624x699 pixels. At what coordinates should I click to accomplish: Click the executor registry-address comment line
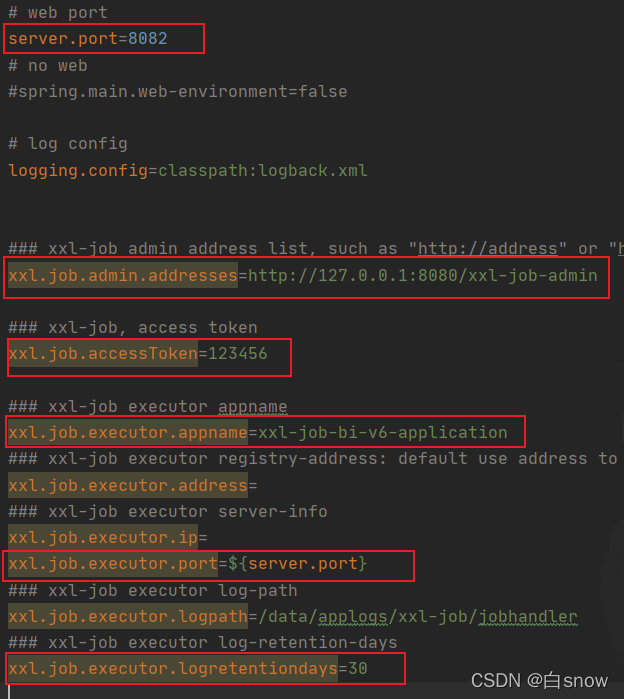(x=313, y=459)
